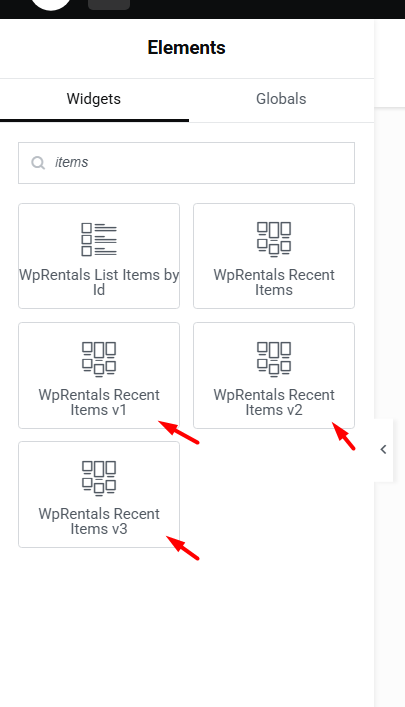The height and width of the screenshot is (707, 405).
Task: Click the 'WpRentals List Items by Id' label
Action: tap(99, 282)
